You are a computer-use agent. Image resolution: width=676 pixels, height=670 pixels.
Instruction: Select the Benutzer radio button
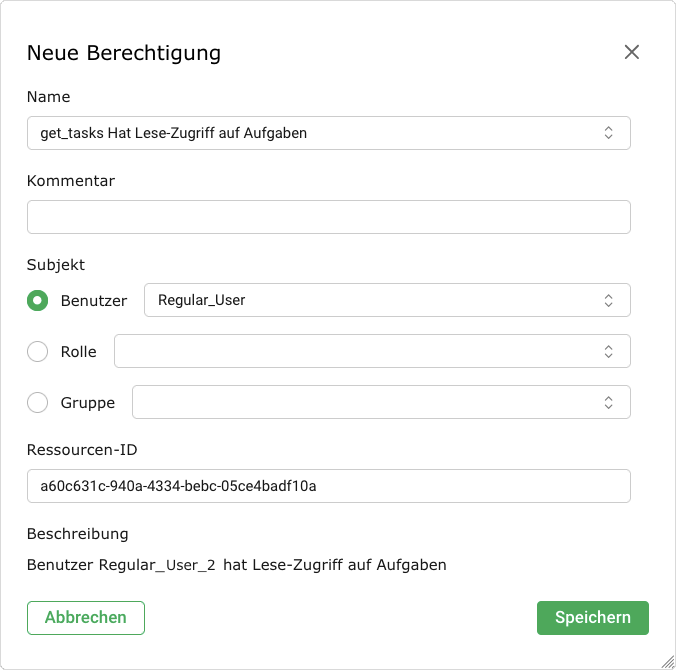(38, 300)
